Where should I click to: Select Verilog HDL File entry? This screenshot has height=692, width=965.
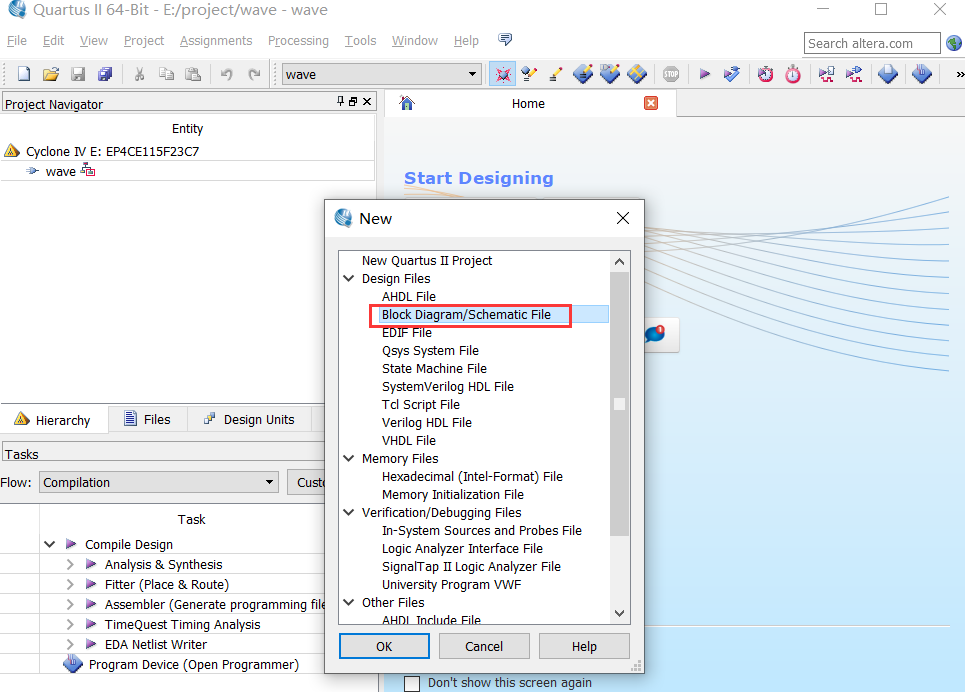(x=426, y=422)
